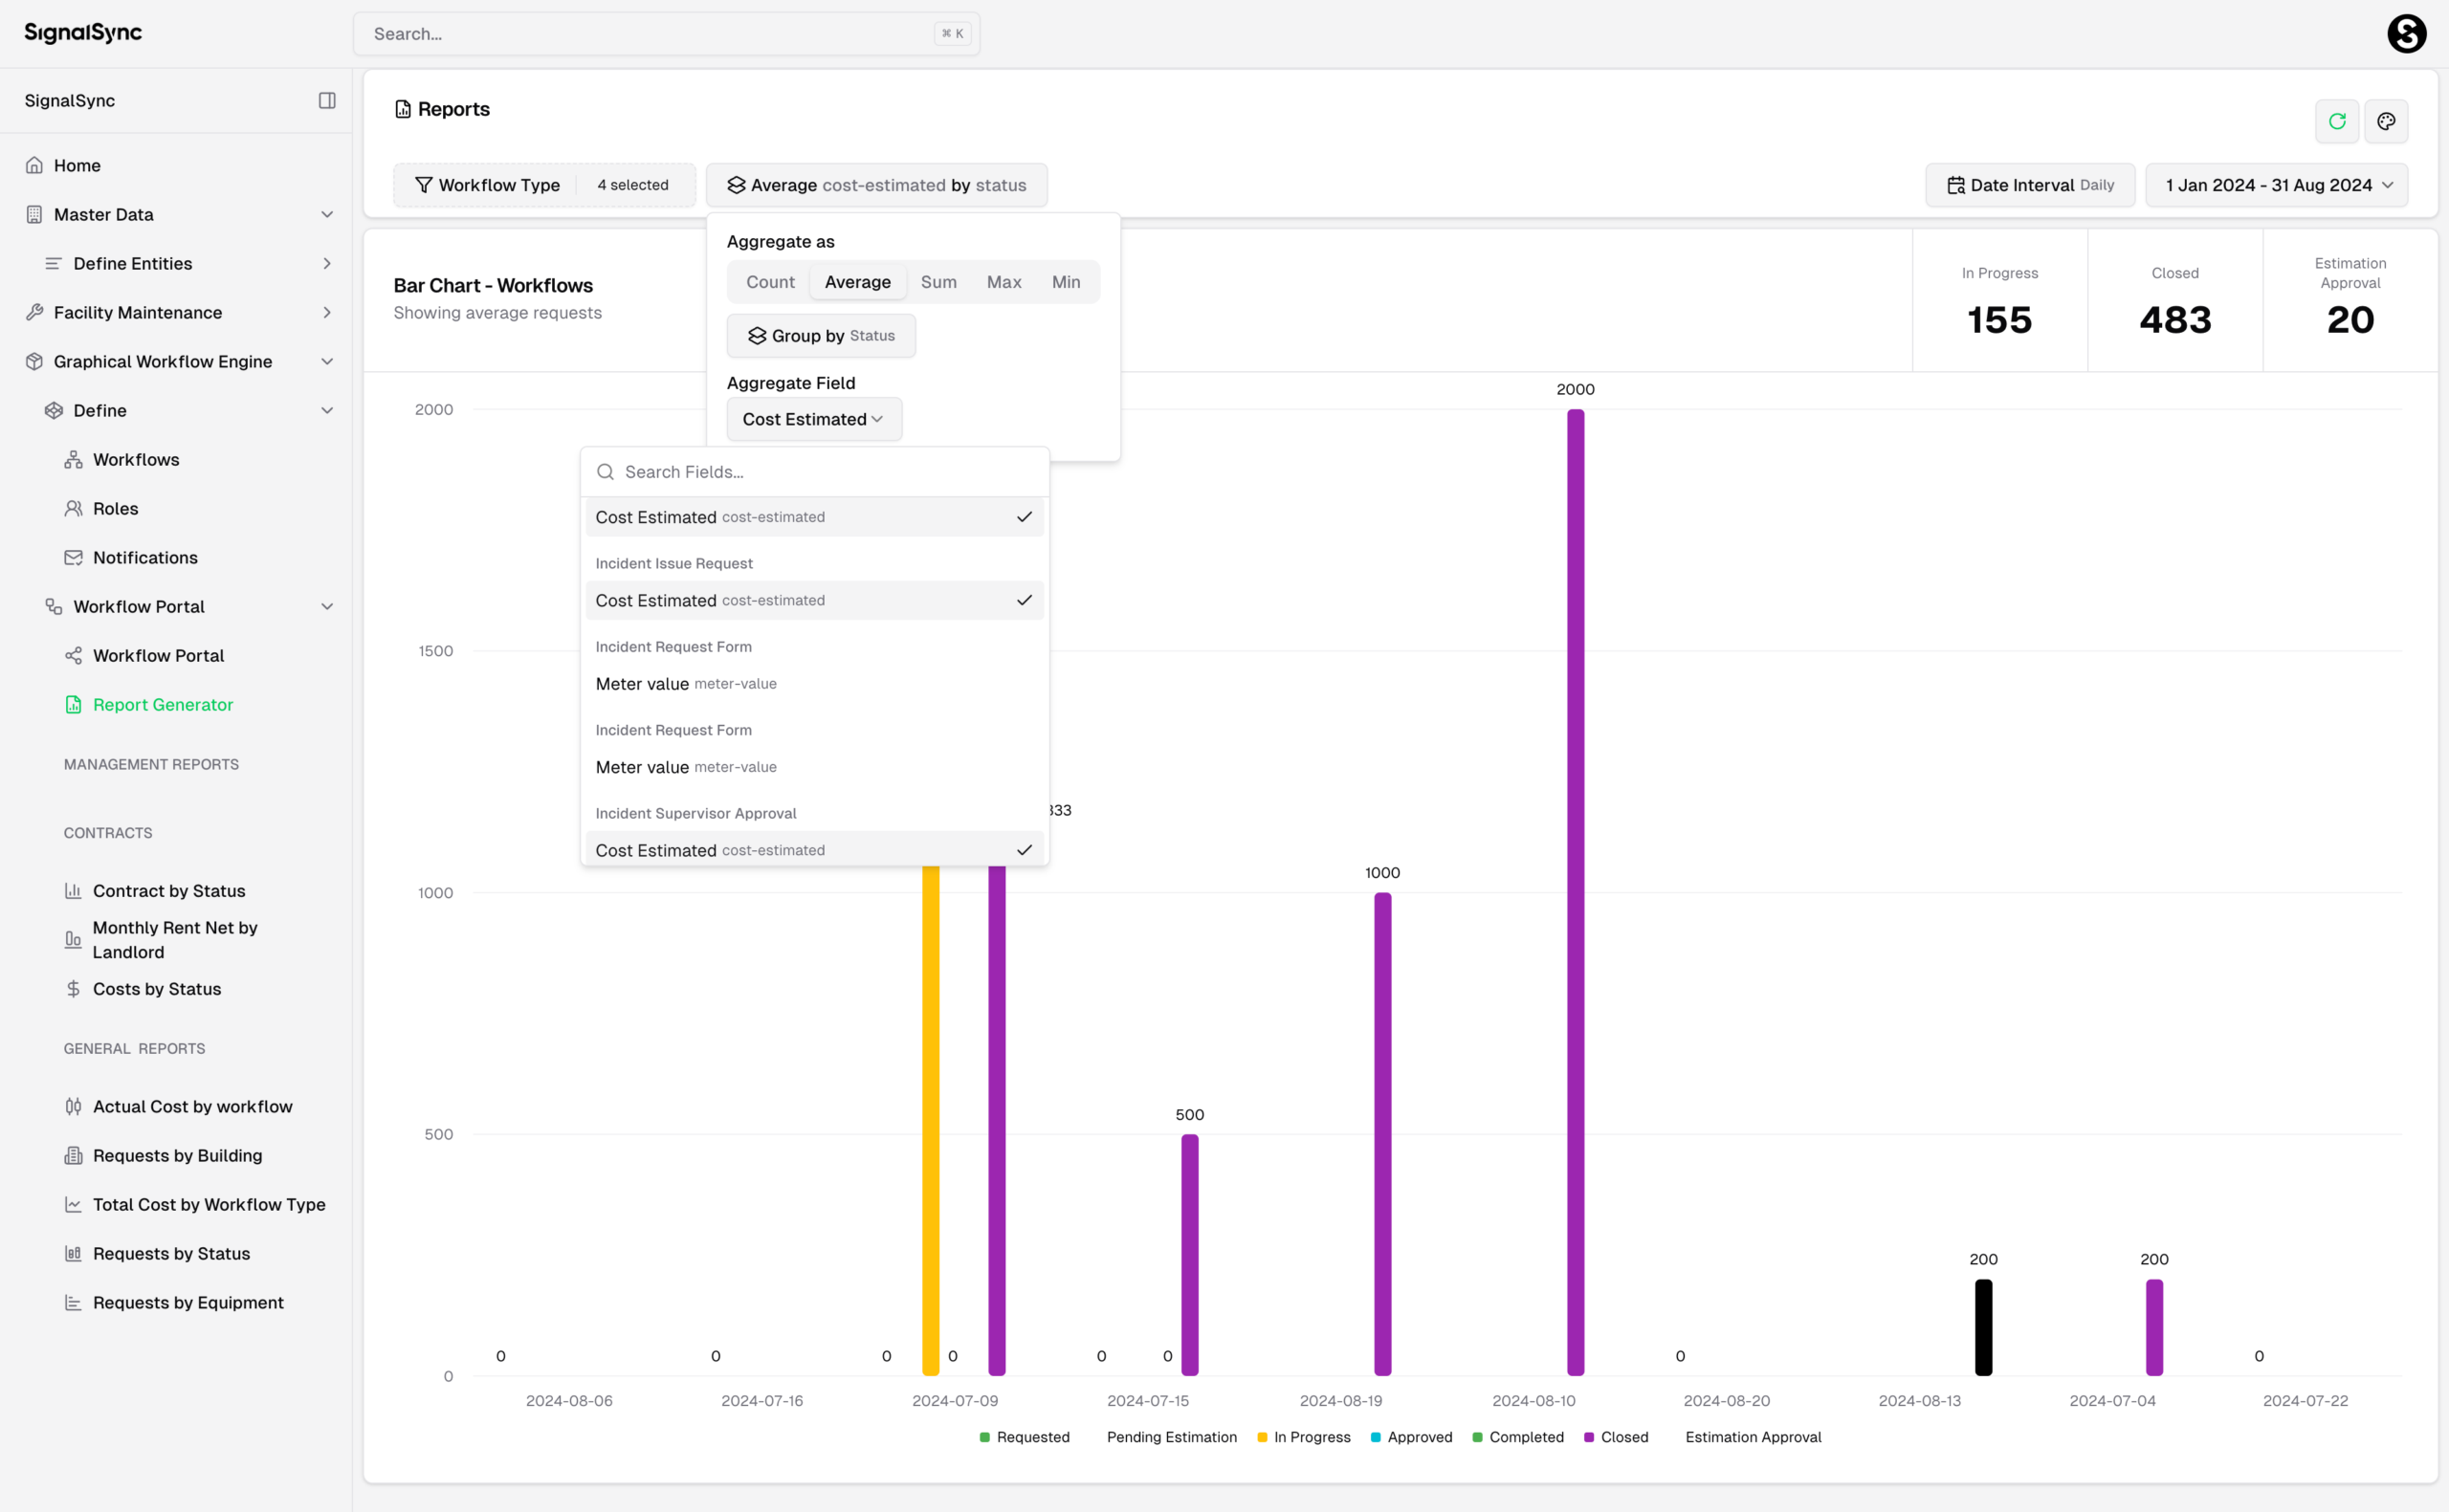Open the color palette theme icon

[x=2385, y=121]
